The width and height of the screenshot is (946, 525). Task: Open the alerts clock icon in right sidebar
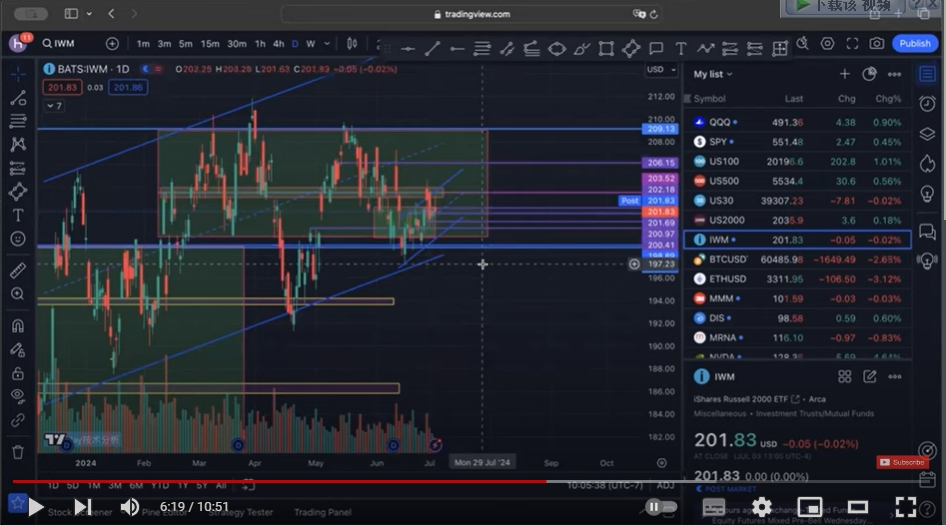pos(927,104)
